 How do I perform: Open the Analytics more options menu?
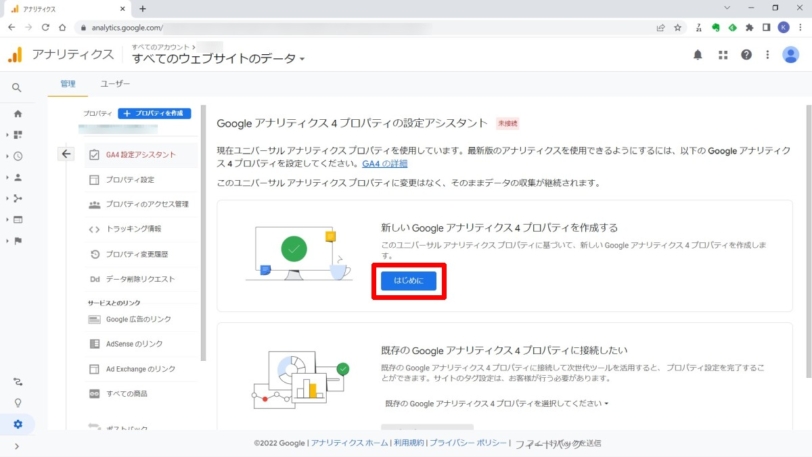[x=767, y=54]
